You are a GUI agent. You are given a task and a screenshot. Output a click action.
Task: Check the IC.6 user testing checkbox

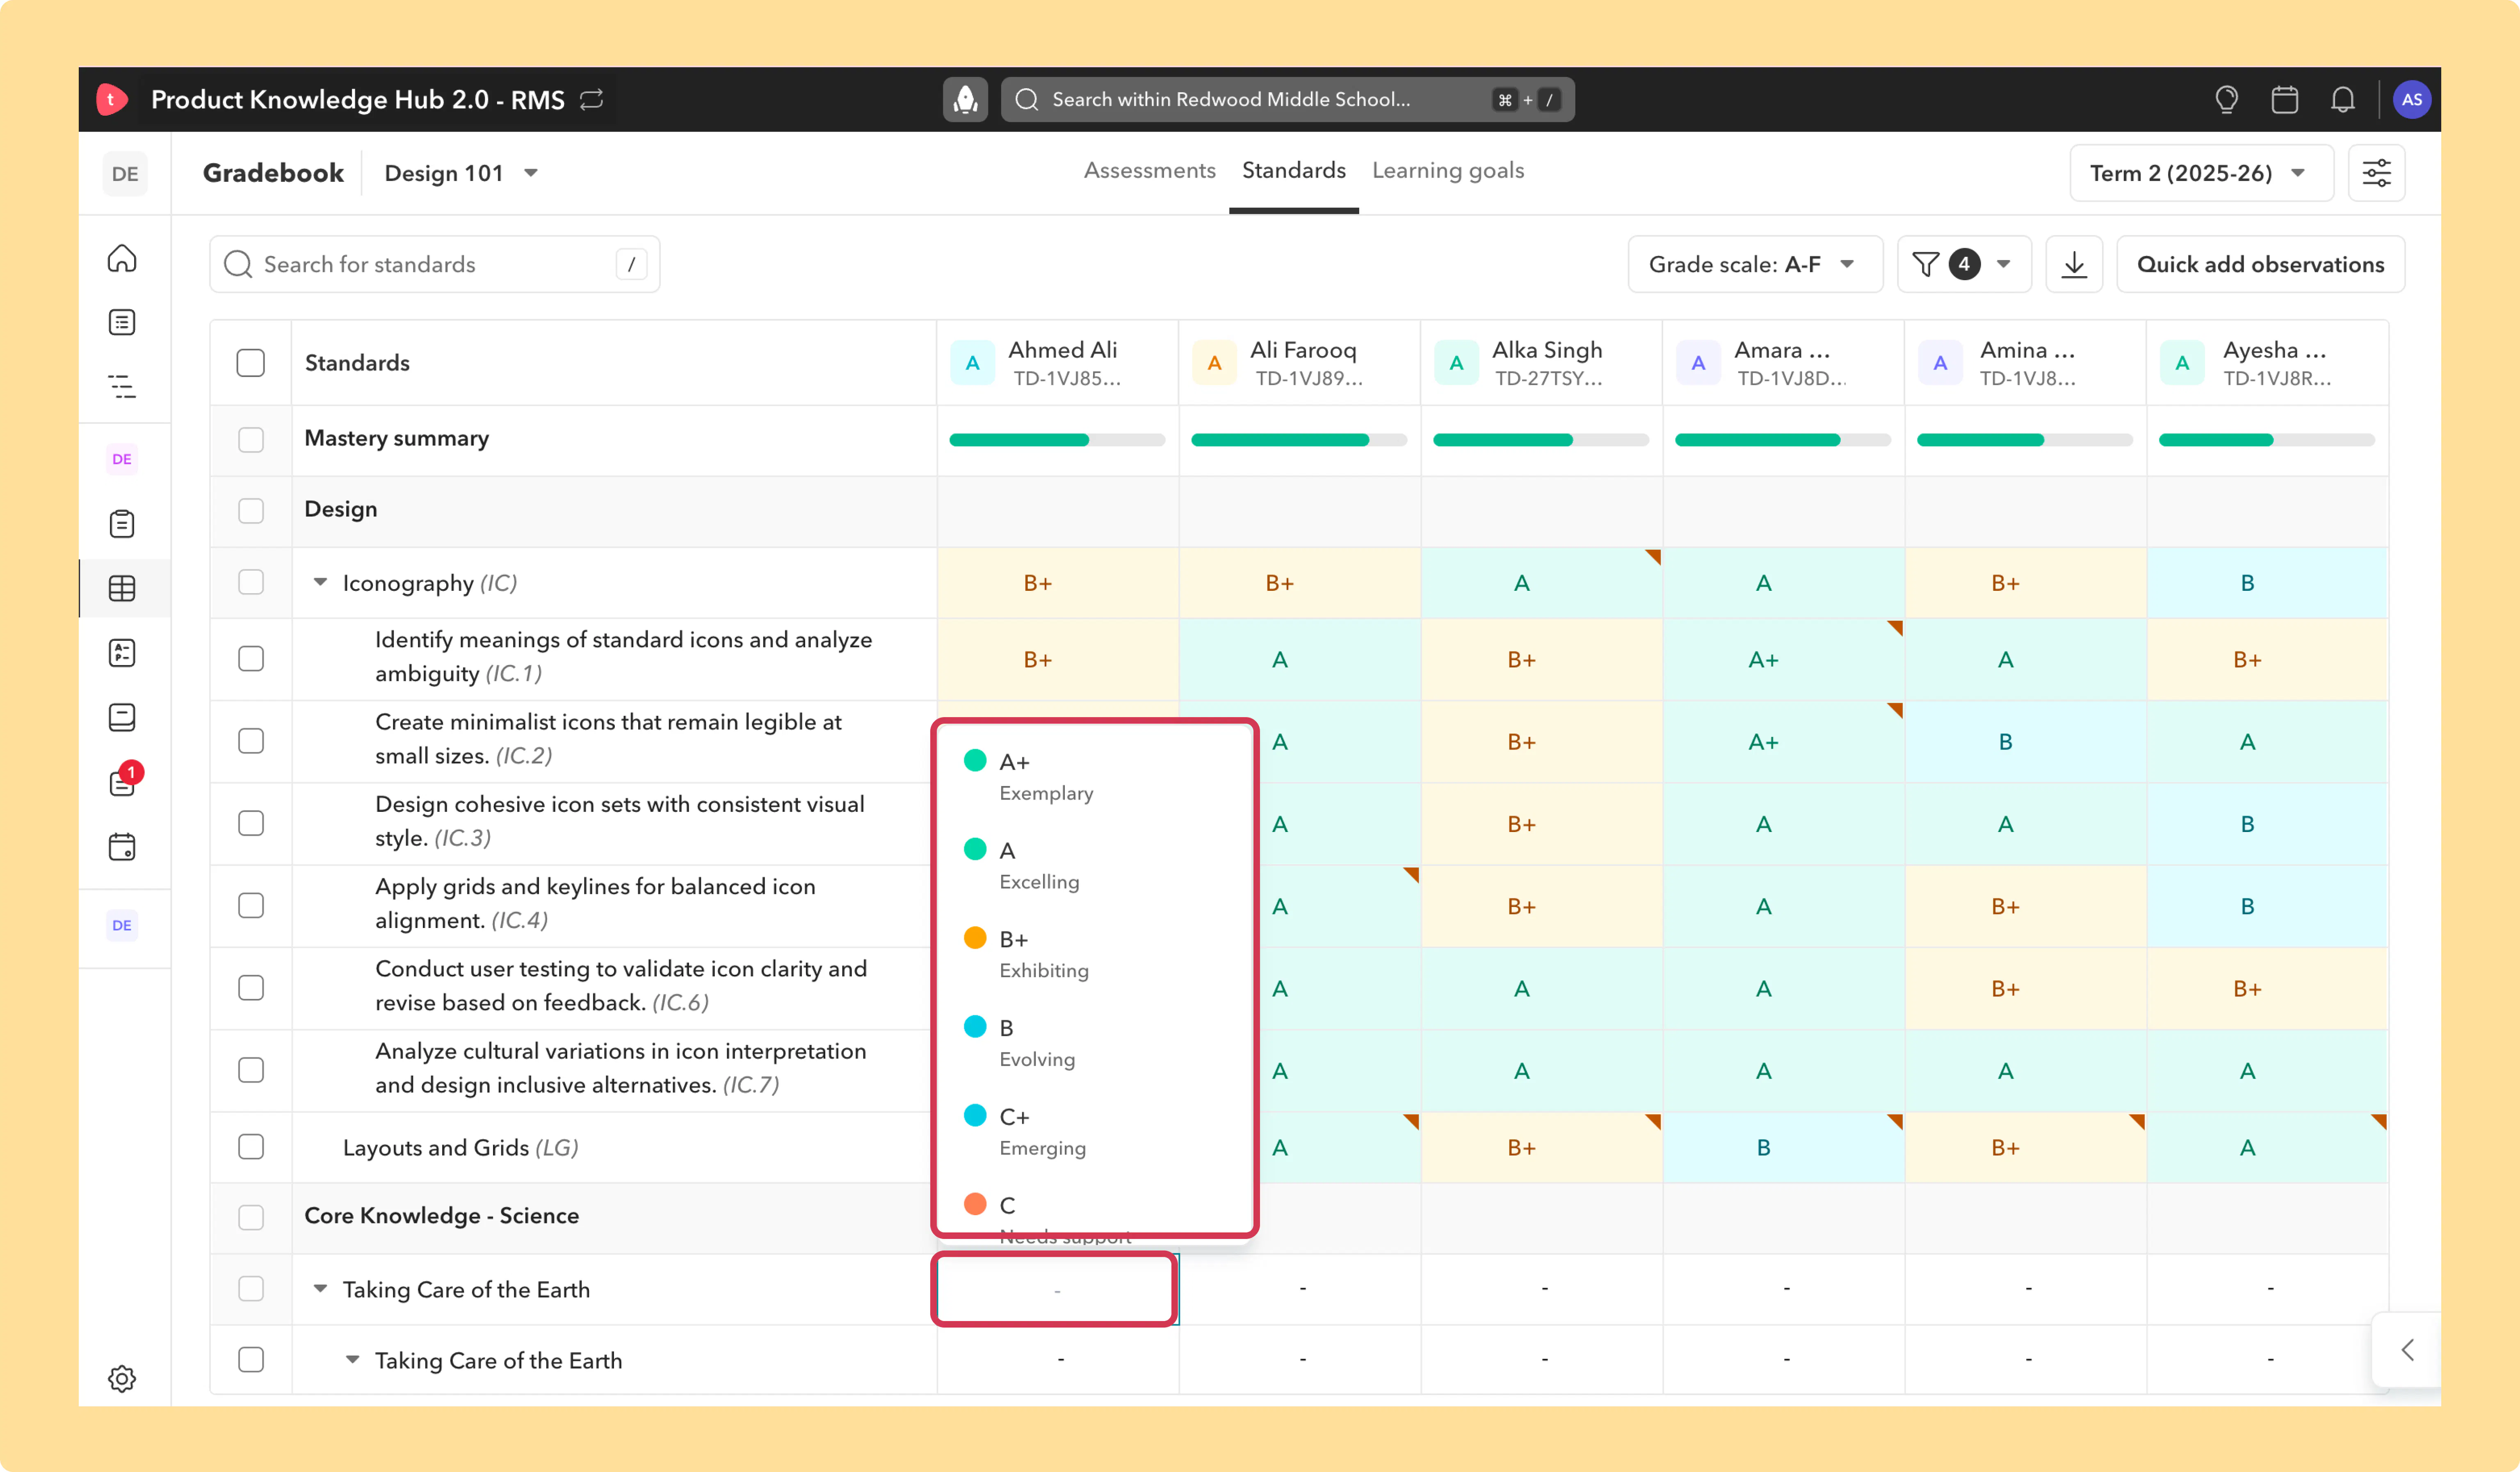(251, 988)
